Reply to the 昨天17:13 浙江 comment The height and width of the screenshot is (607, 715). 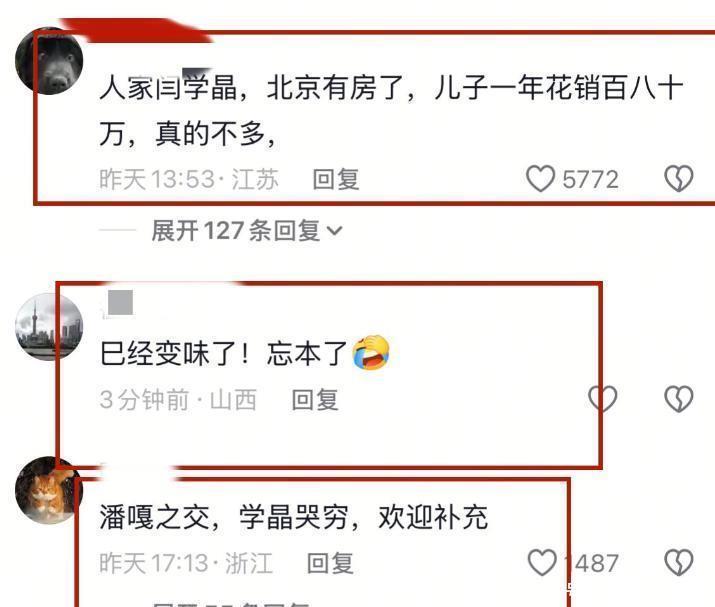tap(330, 563)
